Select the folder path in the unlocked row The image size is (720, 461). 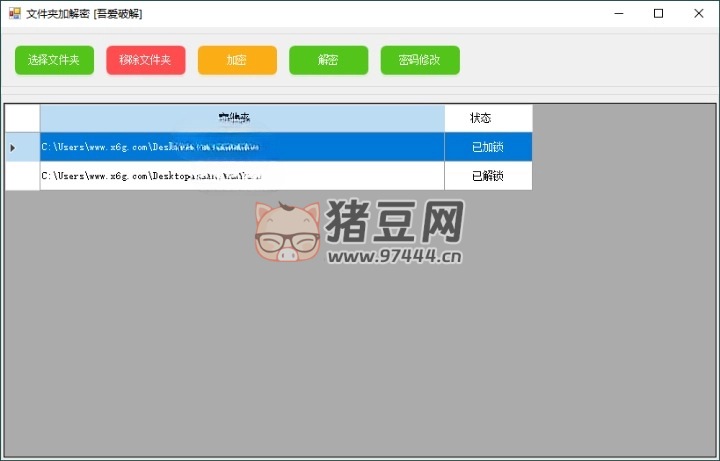[242, 176]
